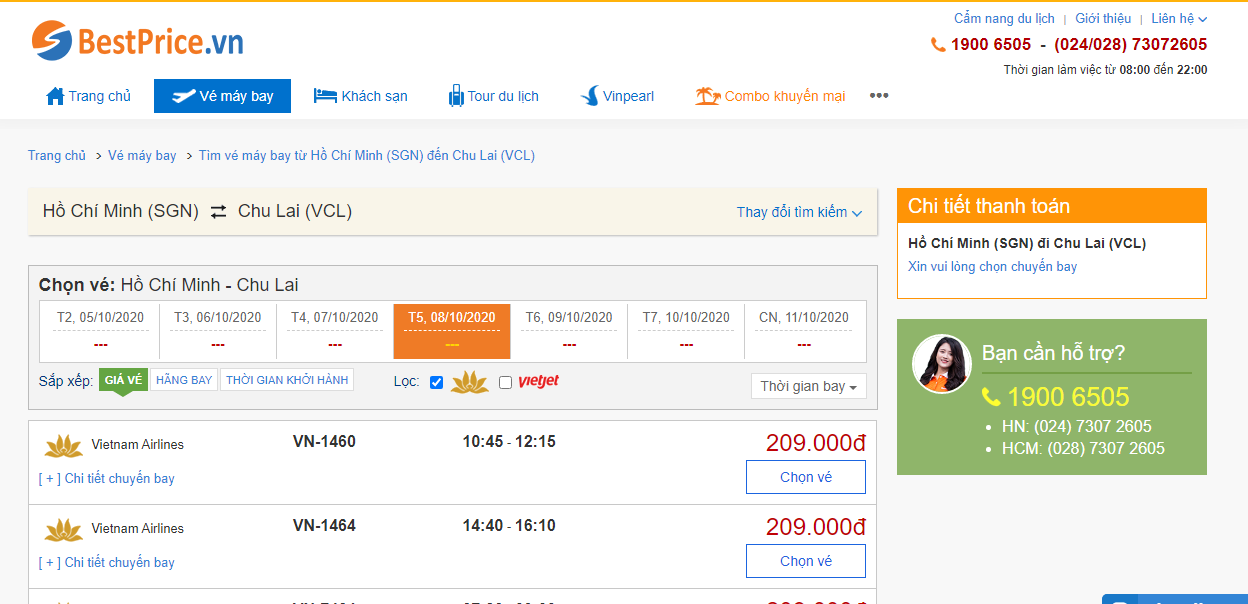Click the lotus logo on flight VN-1460
The width and height of the screenshot is (1248, 604).
click(64, 445)
